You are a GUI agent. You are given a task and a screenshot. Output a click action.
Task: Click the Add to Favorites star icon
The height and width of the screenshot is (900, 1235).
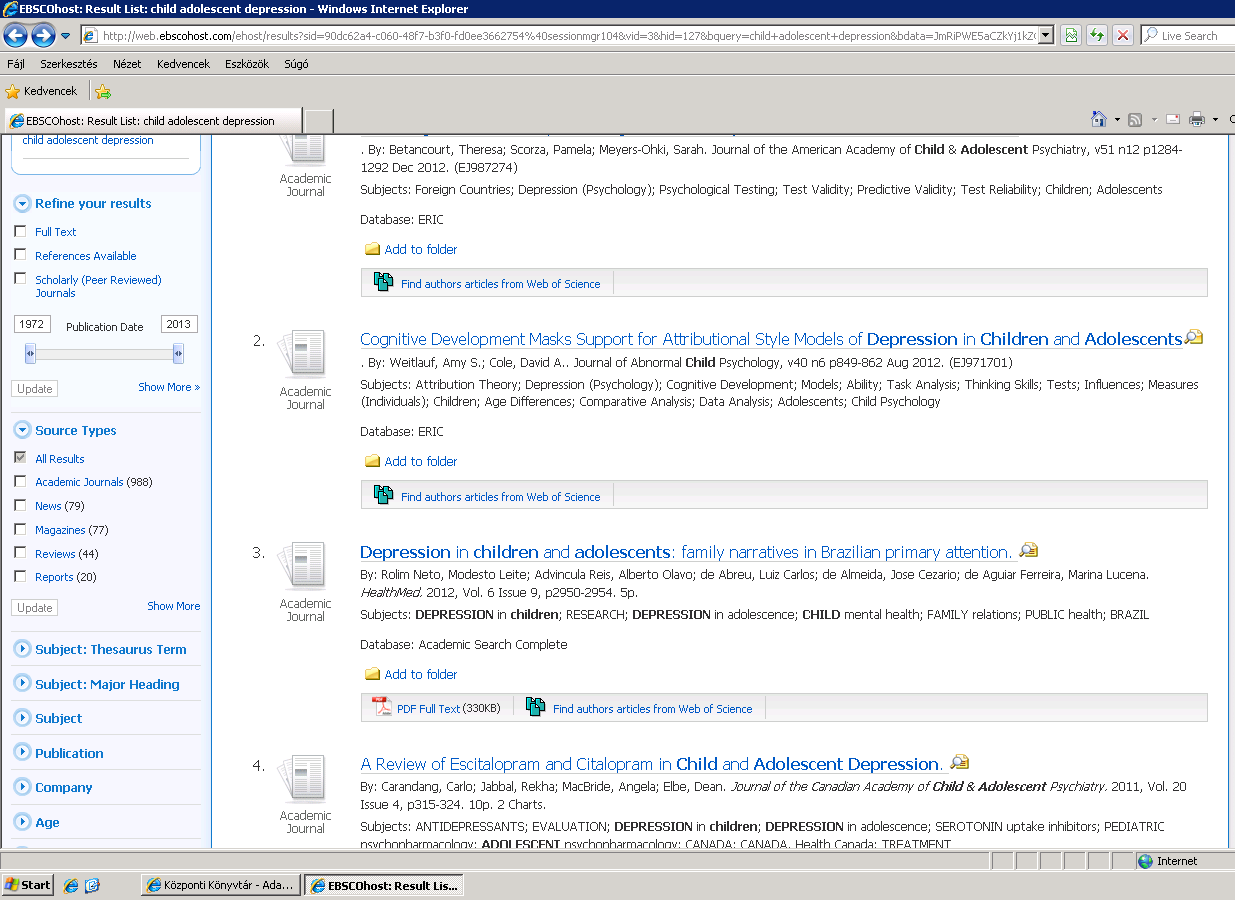102,91
